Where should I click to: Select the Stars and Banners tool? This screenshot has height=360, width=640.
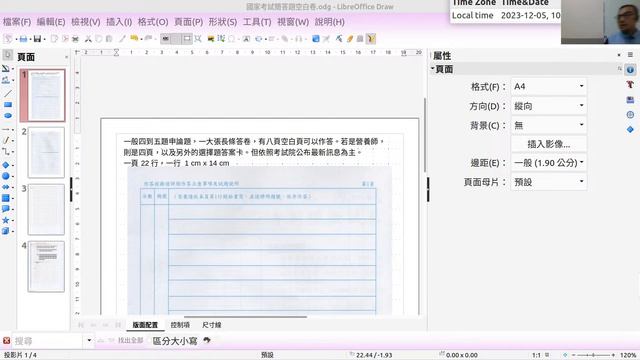6,220
